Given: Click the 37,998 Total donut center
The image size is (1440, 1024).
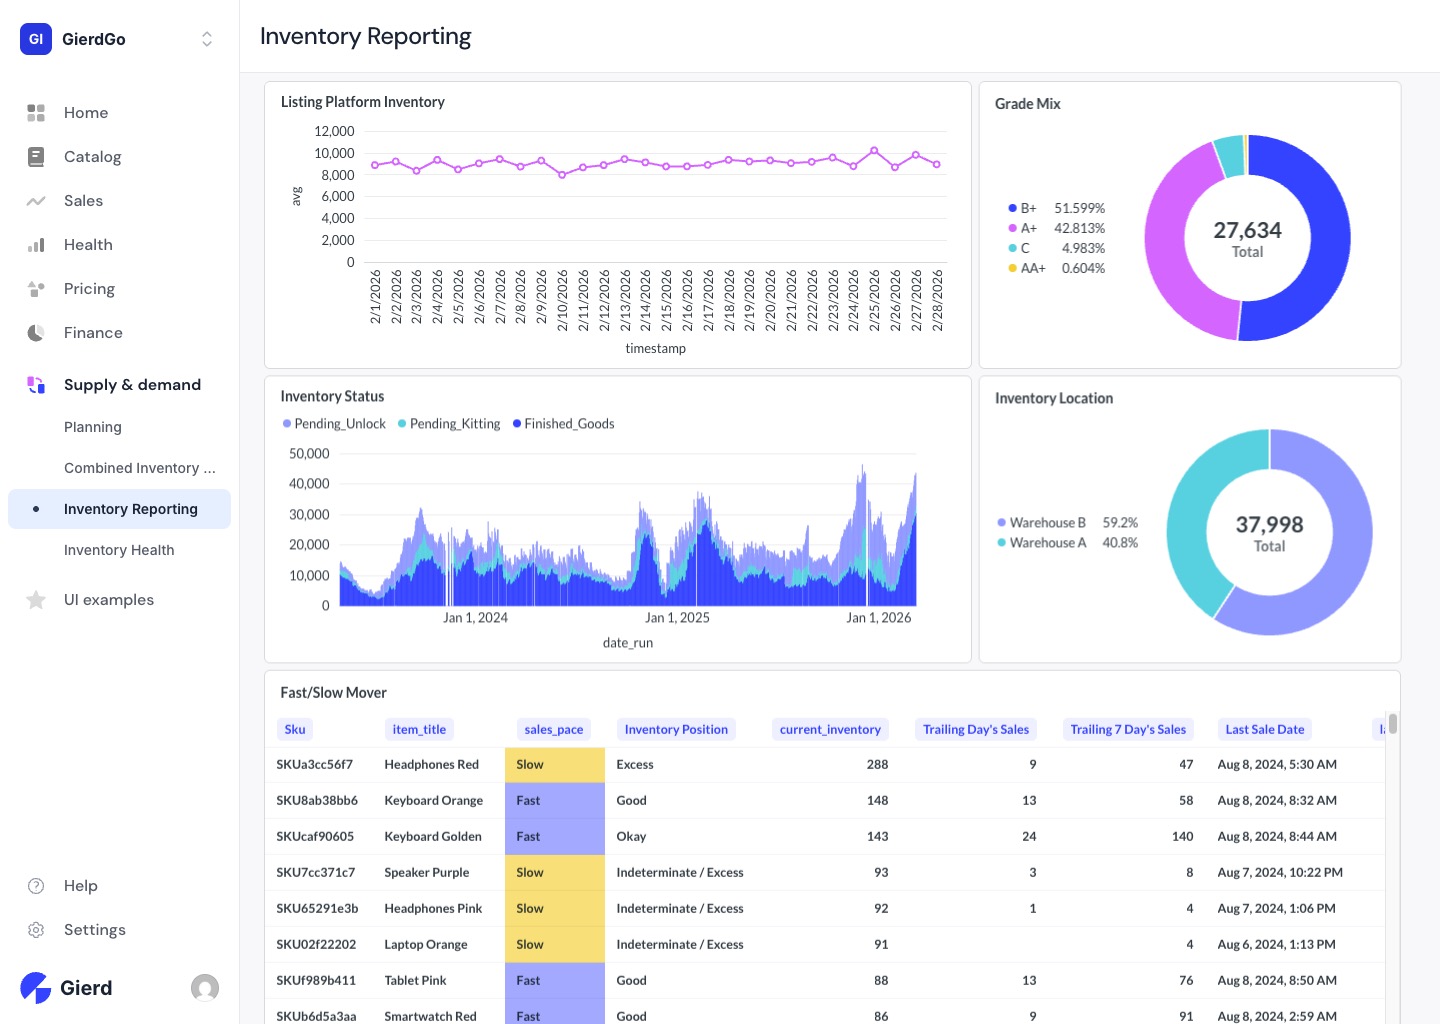Looking at the screenshot, I should (x=1270, y=533).
